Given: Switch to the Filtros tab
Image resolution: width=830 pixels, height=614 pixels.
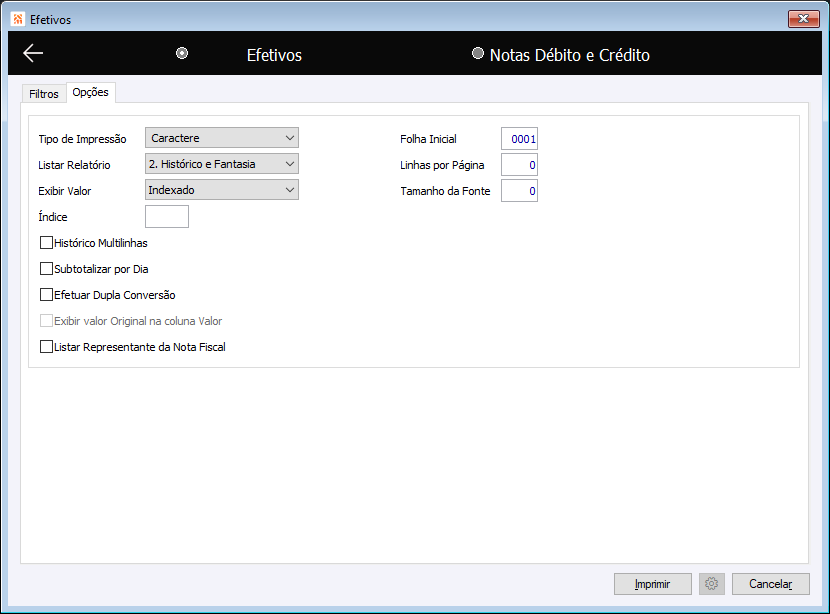Looking at the screenshot, I should point(44,94).
